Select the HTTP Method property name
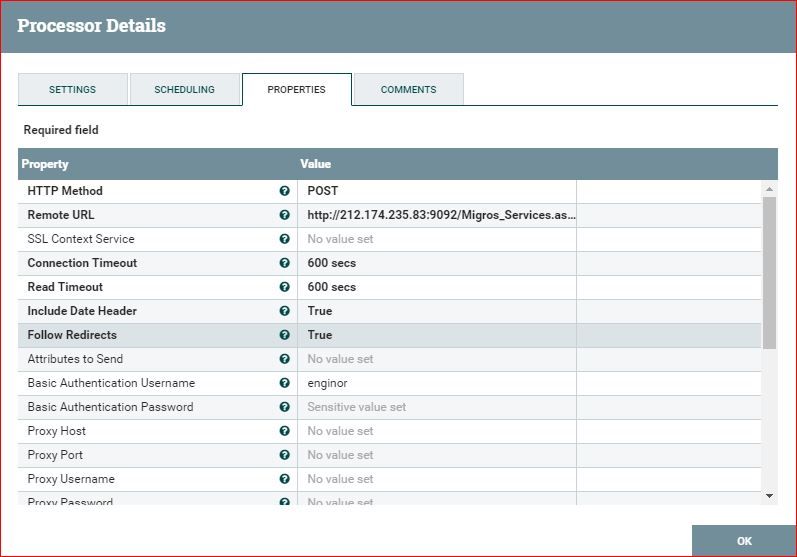Image resolution: width=797 pixels, height=557 pixels. pyautogui.click(x=65, y=191)
